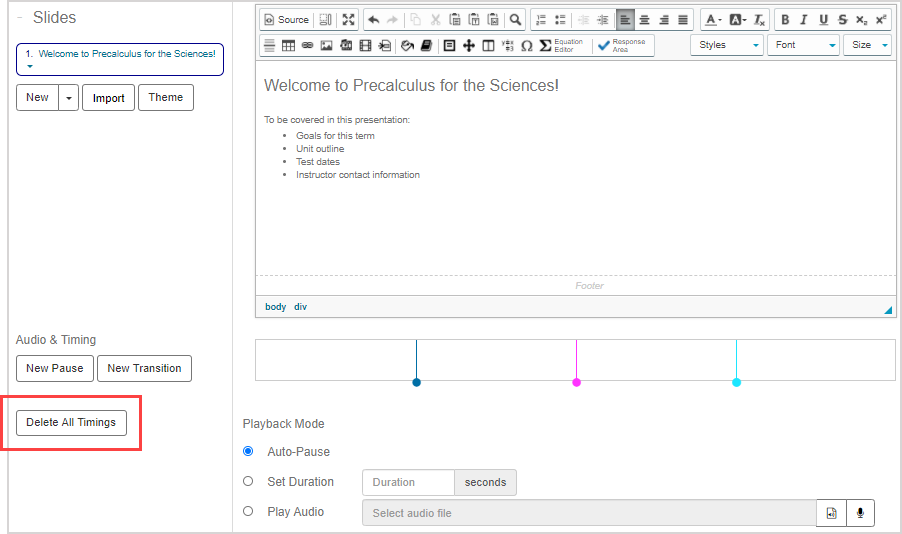Click the Delete All Timings button

(71, 422)
